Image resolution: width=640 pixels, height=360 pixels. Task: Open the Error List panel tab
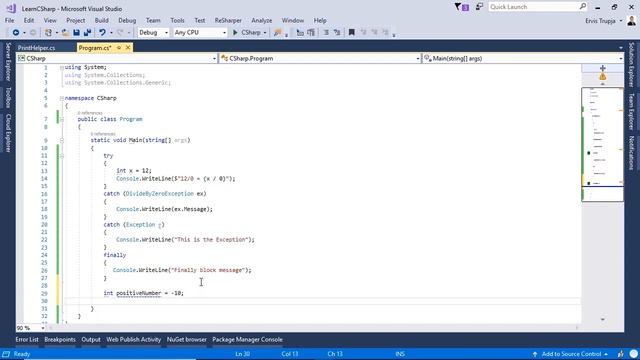click(x=27, y=339)
